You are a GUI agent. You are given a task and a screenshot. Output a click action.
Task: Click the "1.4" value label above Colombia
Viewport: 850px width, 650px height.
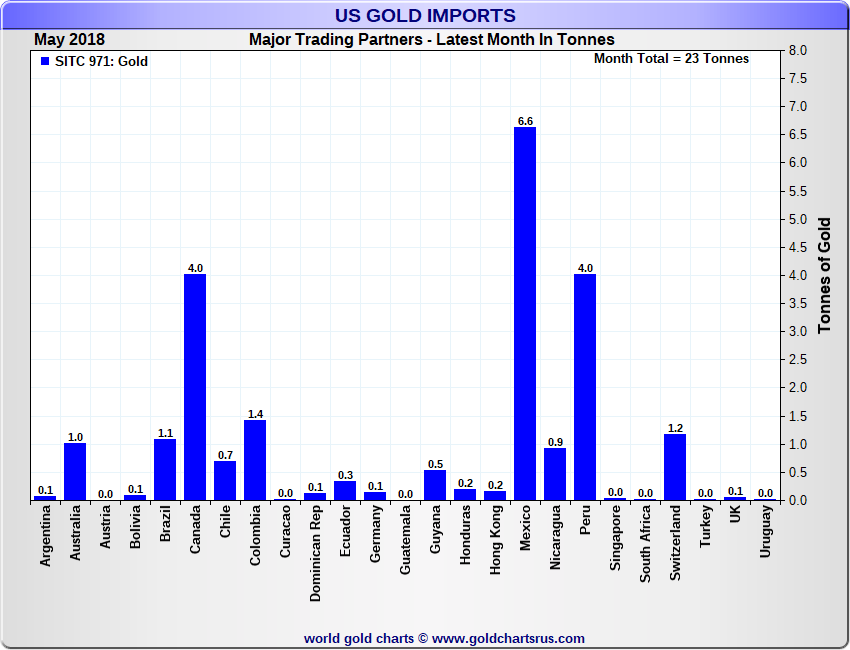click(255, 414)
